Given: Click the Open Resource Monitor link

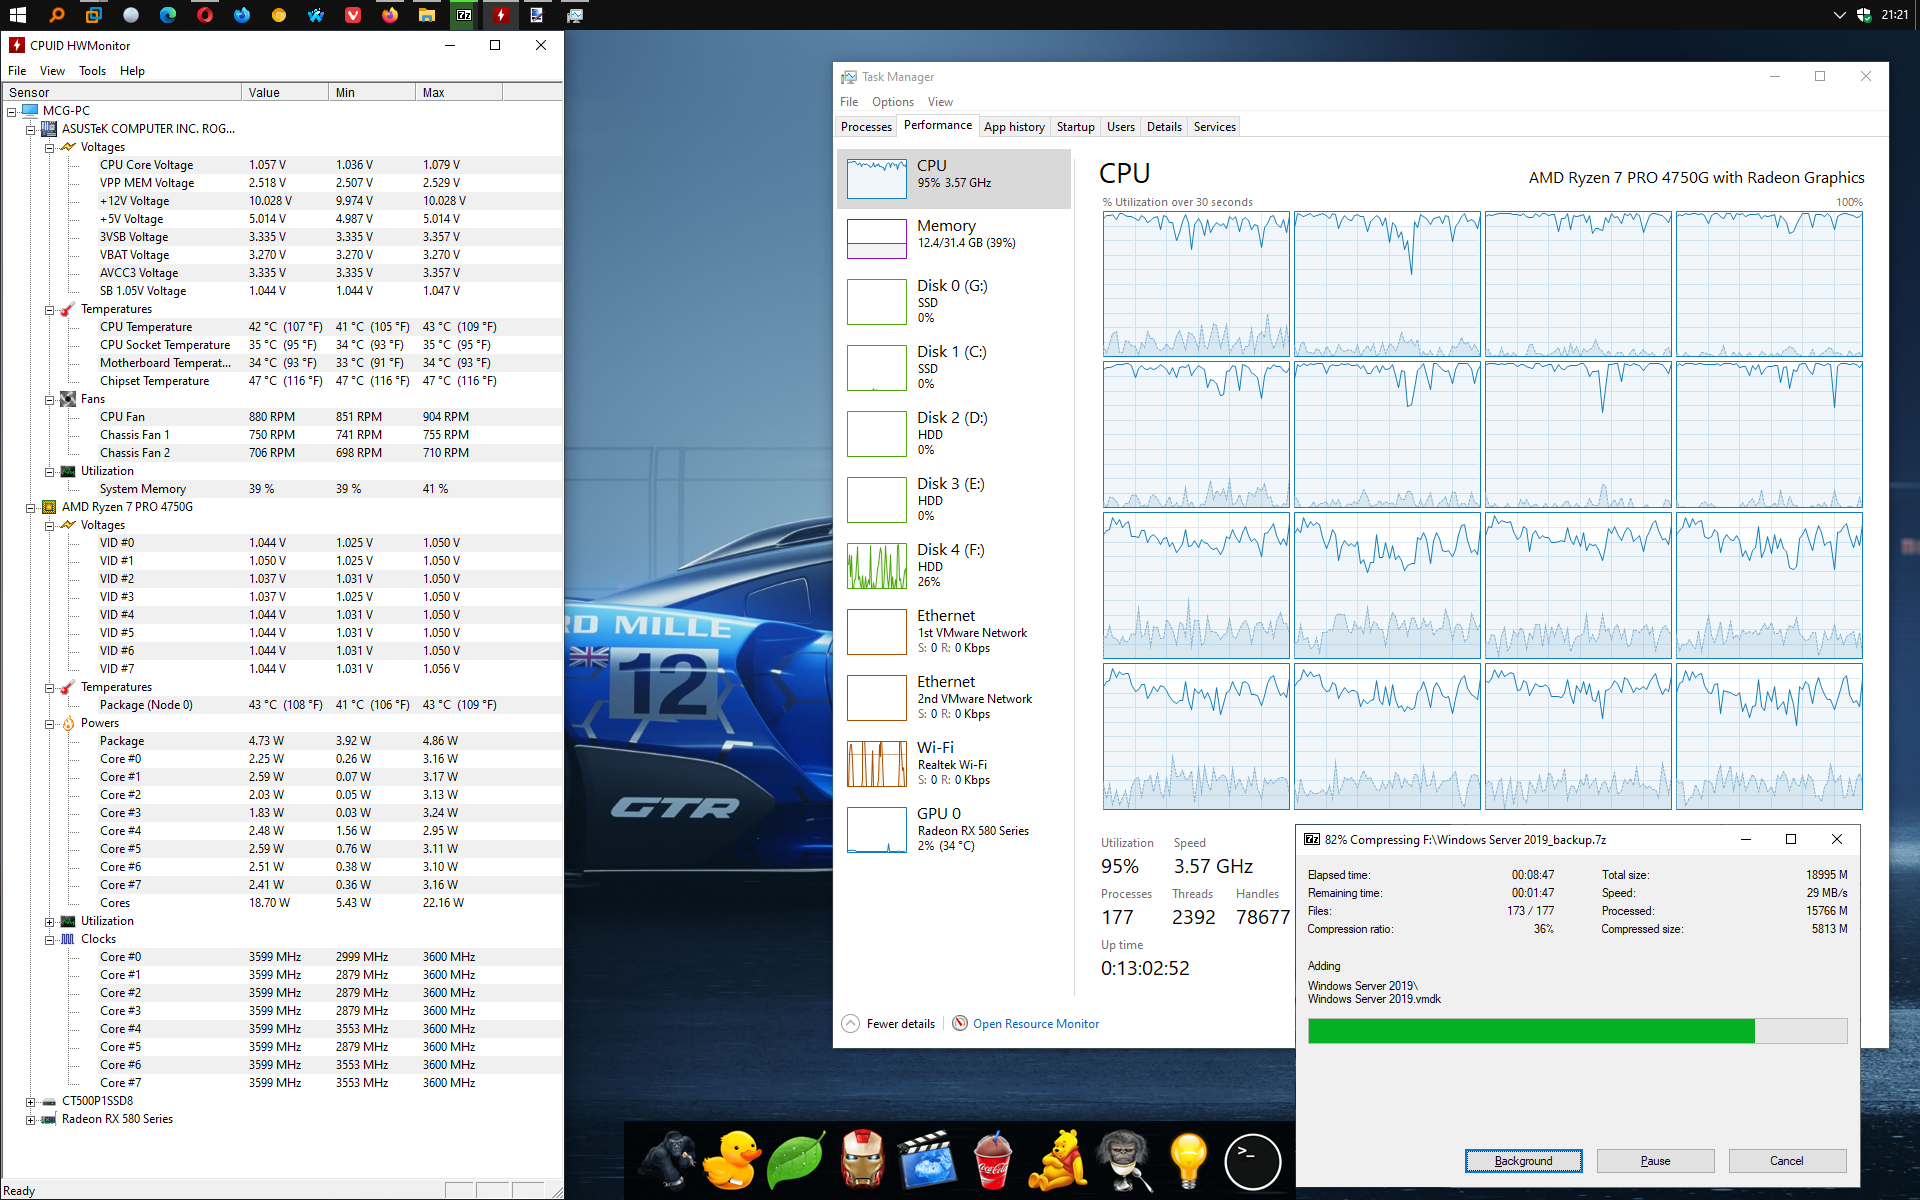Looking at the screenshot, I should 1035,1024.
